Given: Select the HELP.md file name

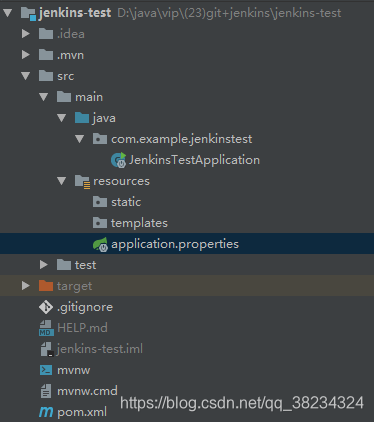Looking at the screenshot, I should coord(82,328).
